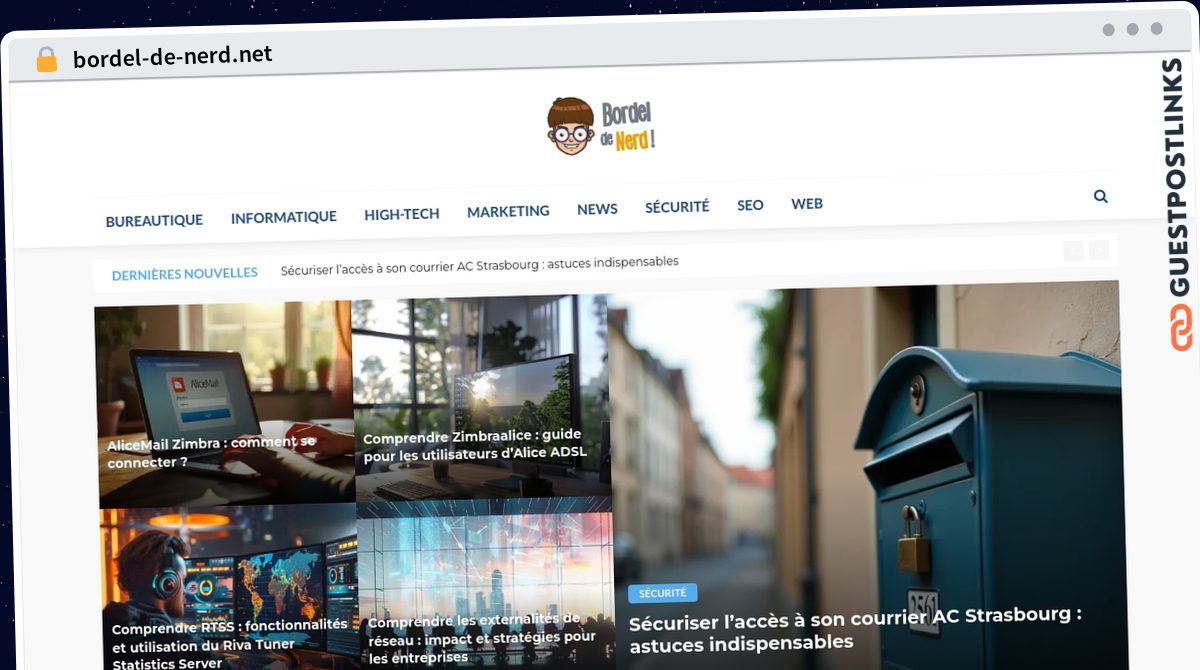Read Comprendre Zimbraalice guide article
The image size is (1200, 670).
pyautogui.click(x=475, y=445)
